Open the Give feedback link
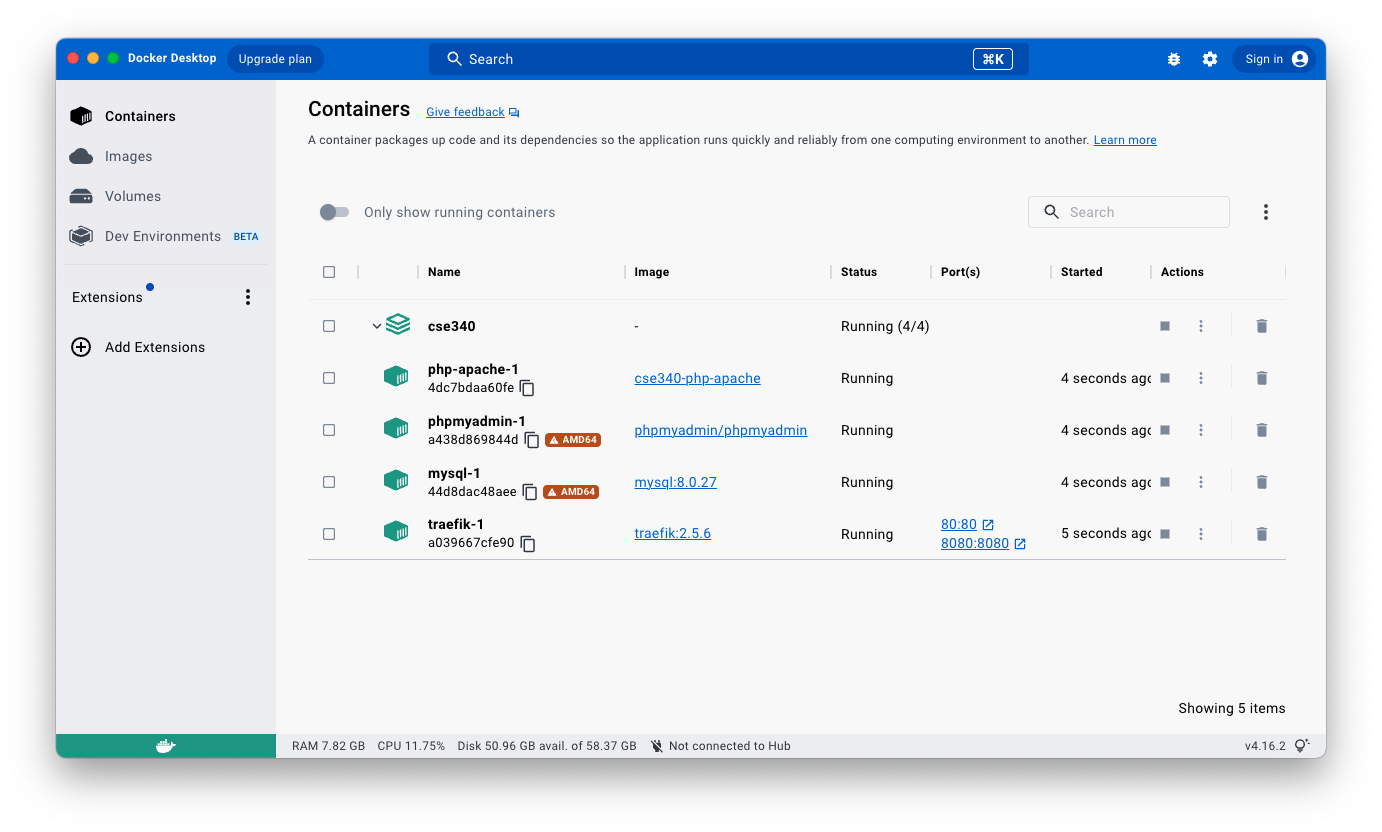Image resolution: width=1382 pixels, height=832 pixels. click(472, 112)
